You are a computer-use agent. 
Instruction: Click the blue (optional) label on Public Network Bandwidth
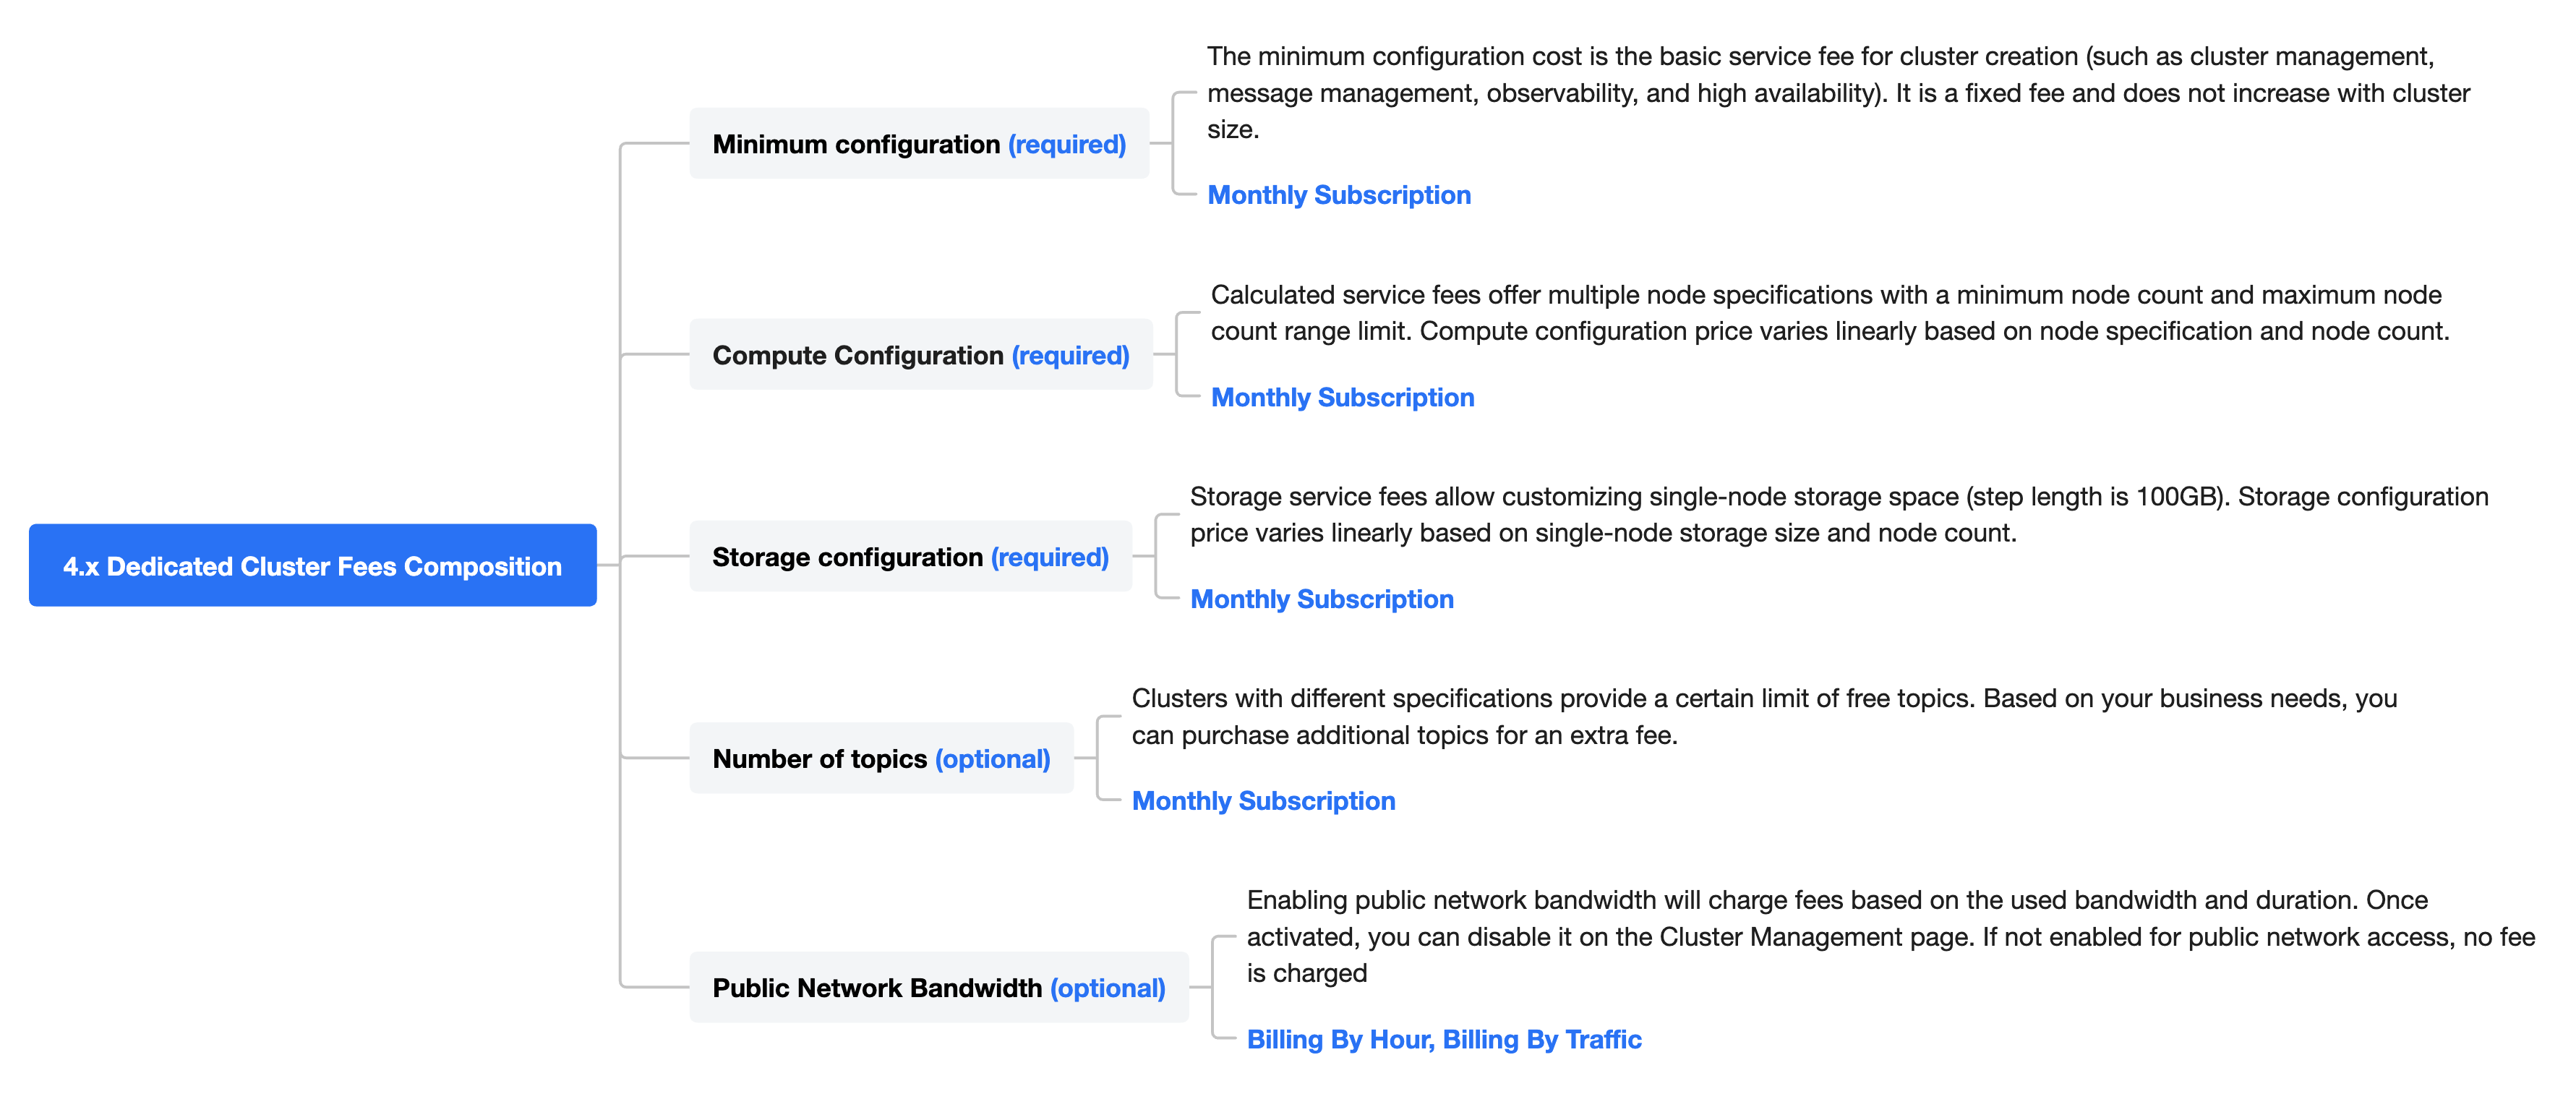click(x=1107, y=988)
